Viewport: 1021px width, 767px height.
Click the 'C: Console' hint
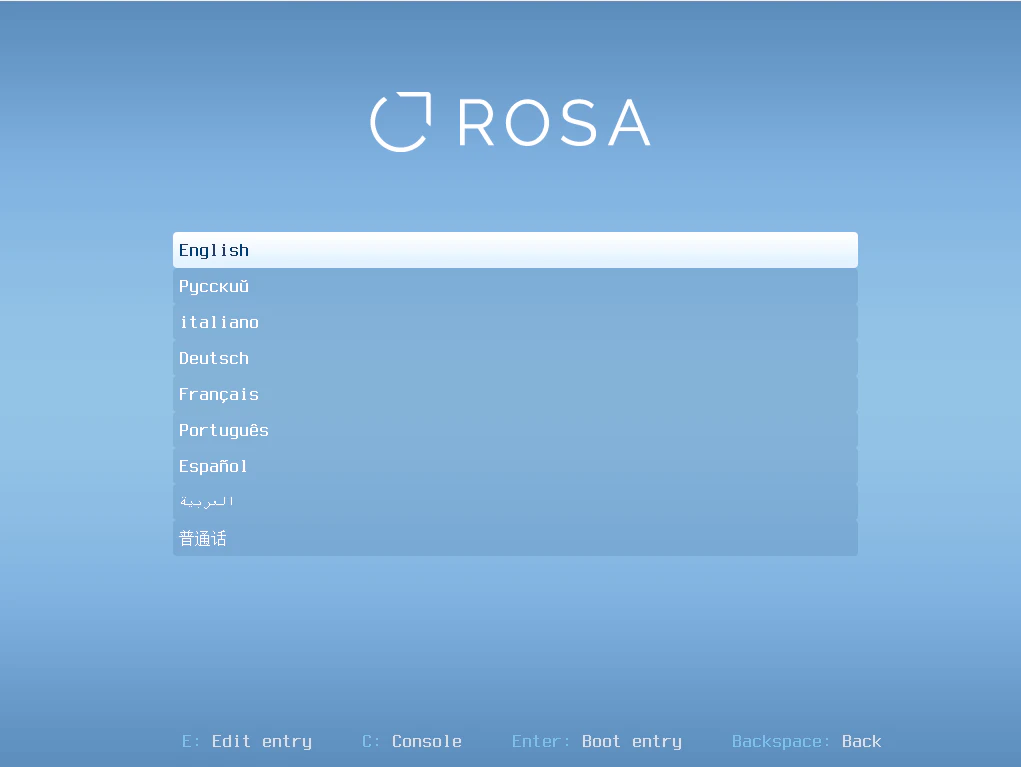(x=412, y=742)
